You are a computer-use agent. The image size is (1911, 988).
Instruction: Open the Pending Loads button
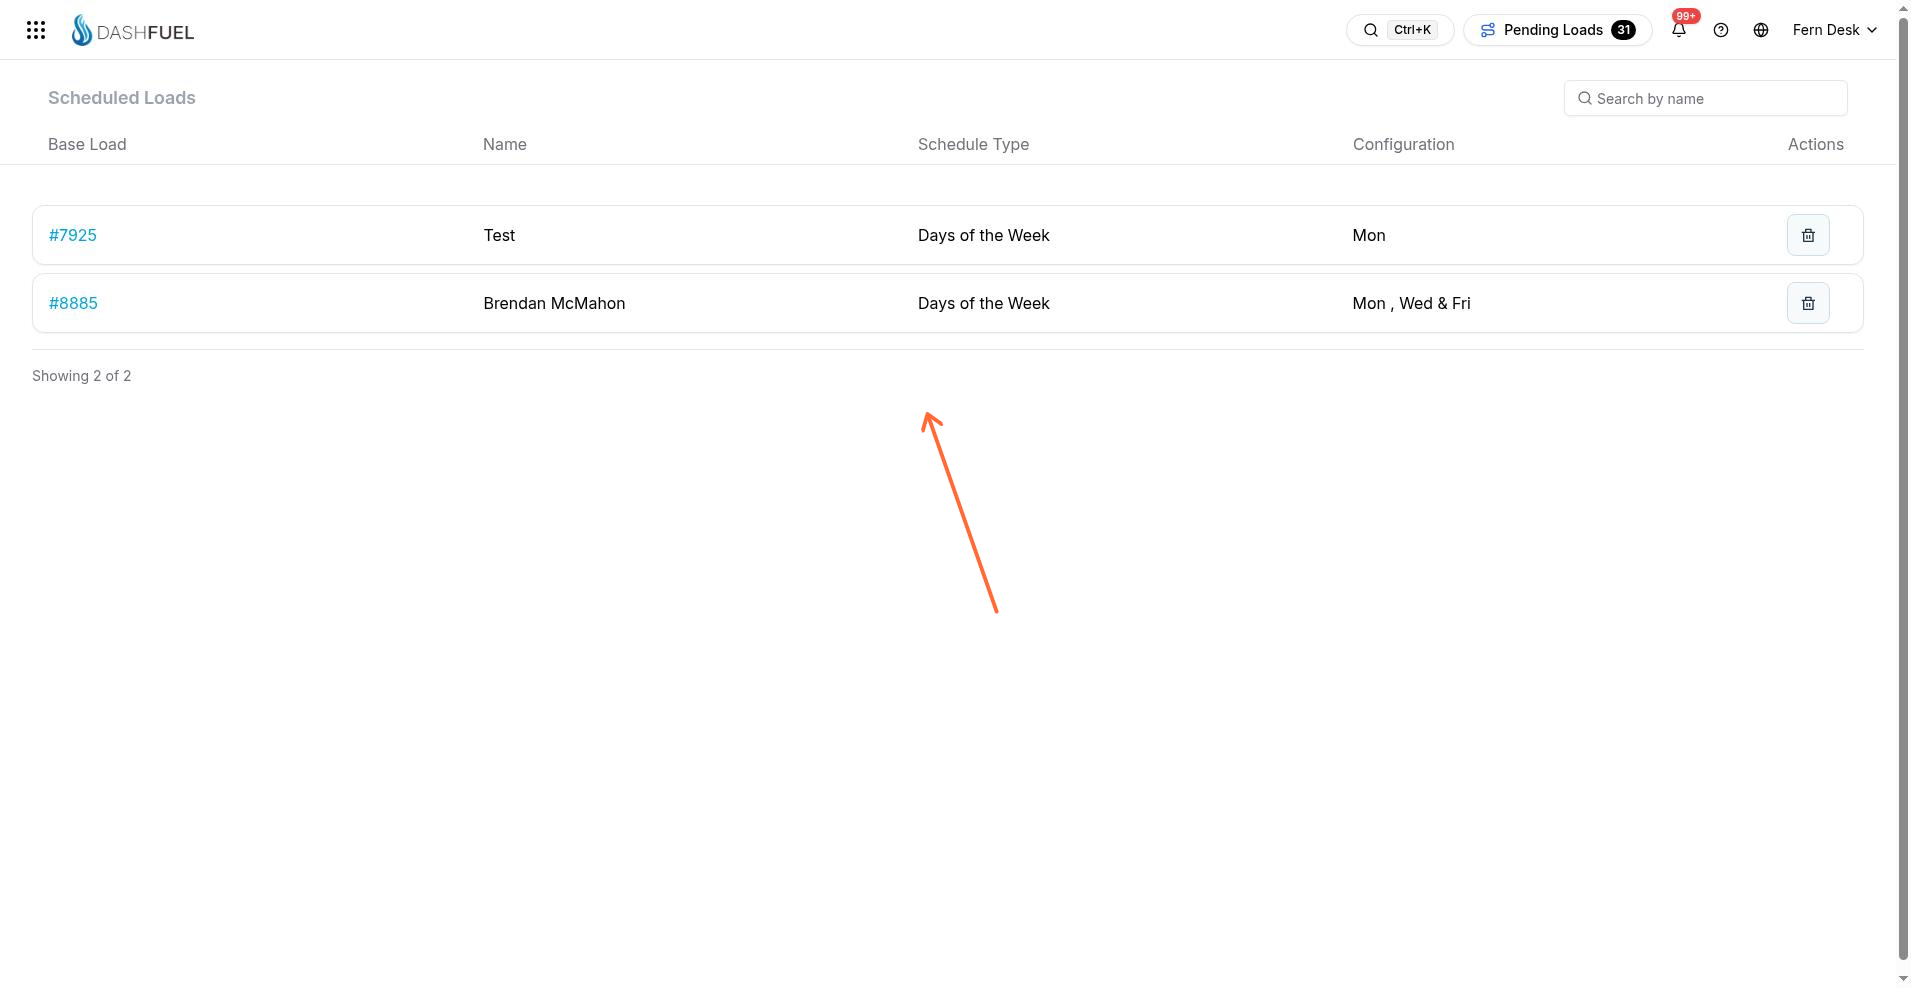pyautogui.click(x=1557, y=30)
